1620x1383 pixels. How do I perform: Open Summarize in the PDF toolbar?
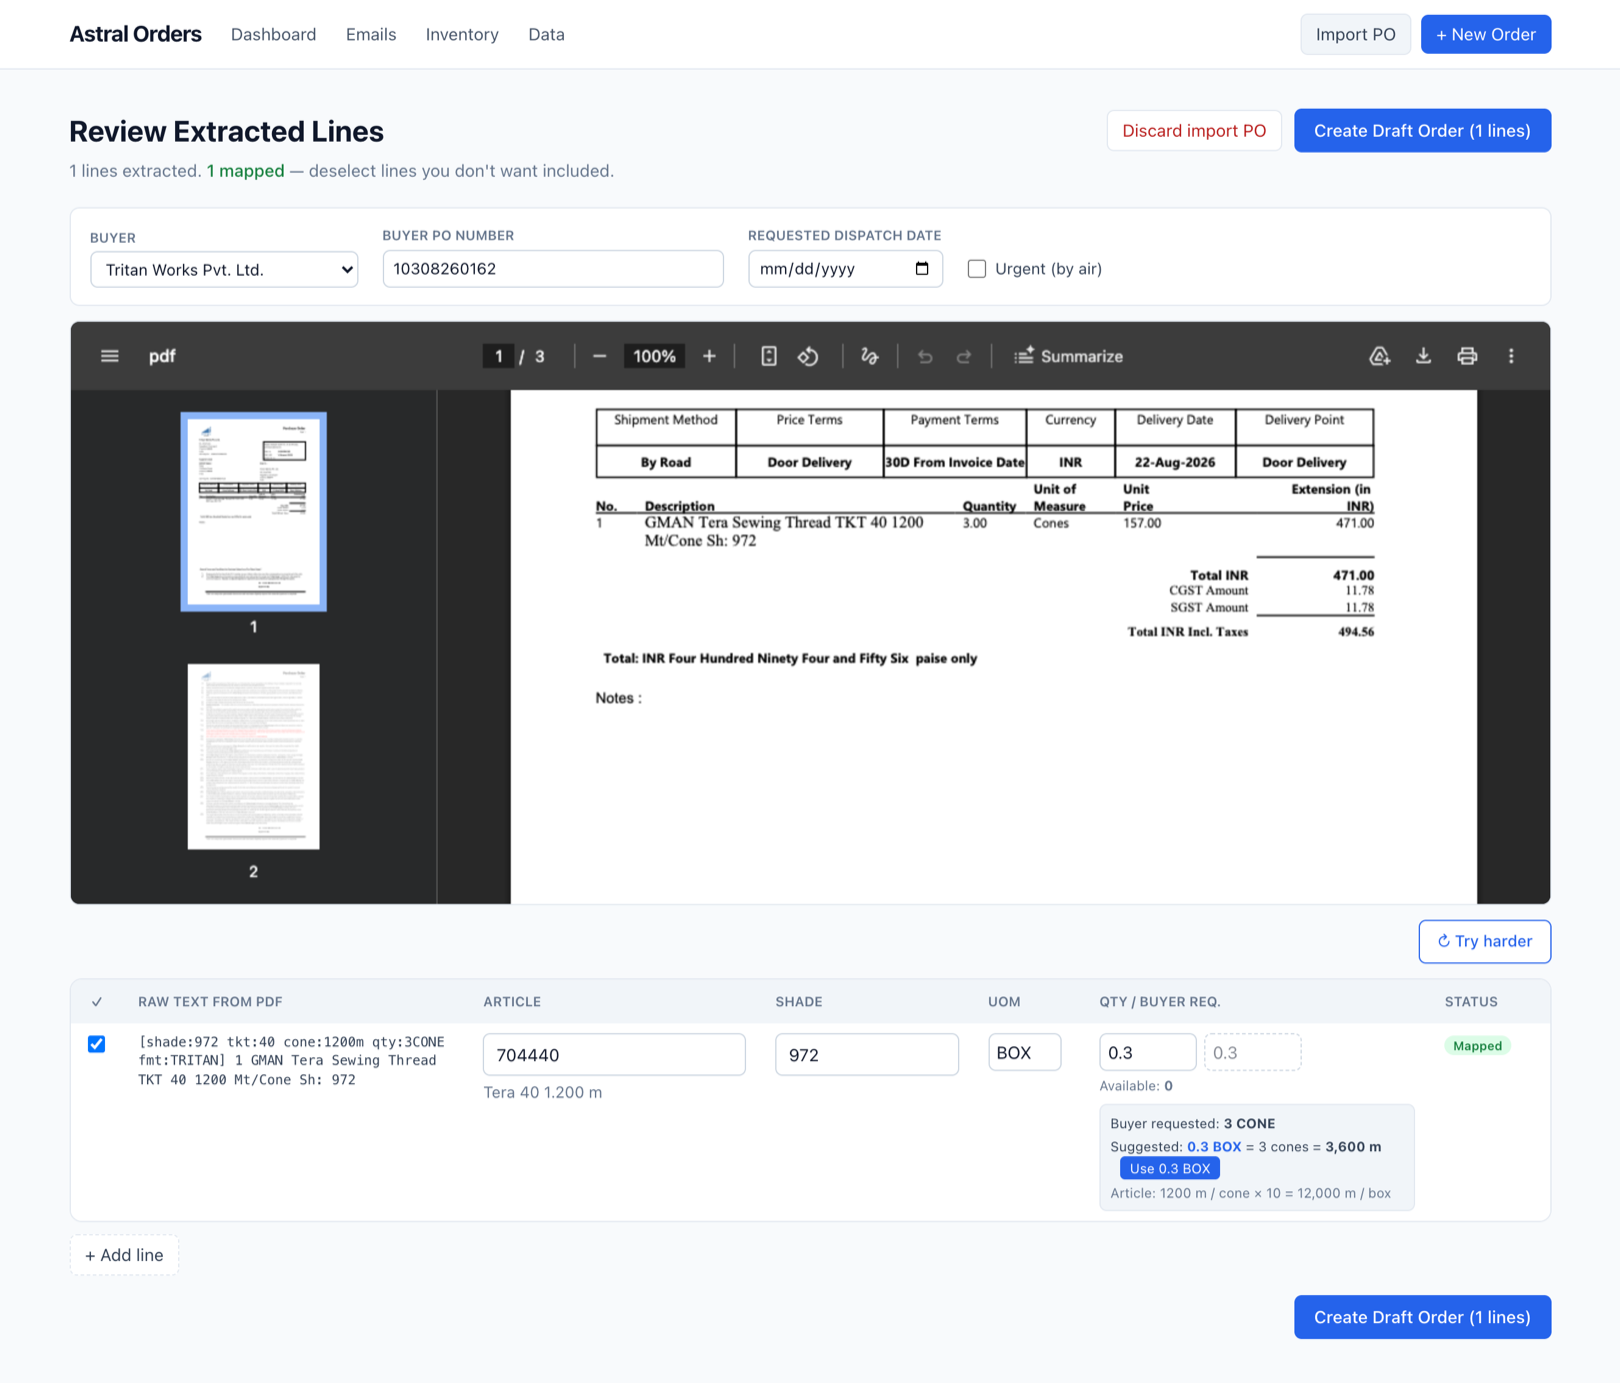click(x=1068, y=356)
